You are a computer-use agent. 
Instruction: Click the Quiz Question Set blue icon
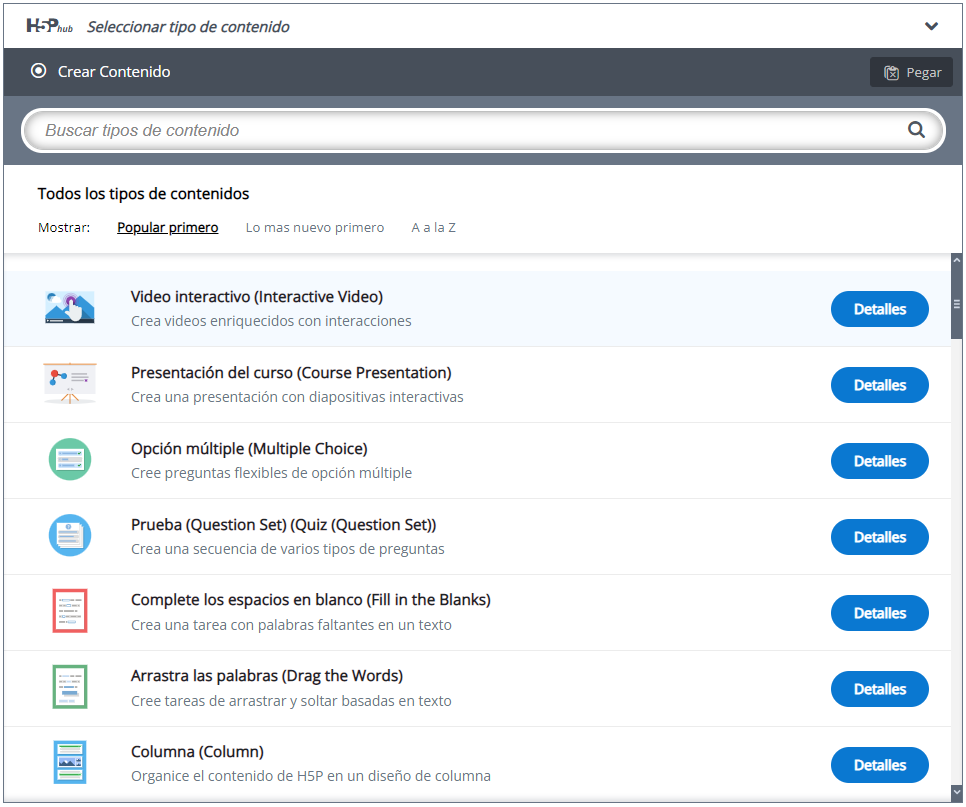(x=70, y=536)
